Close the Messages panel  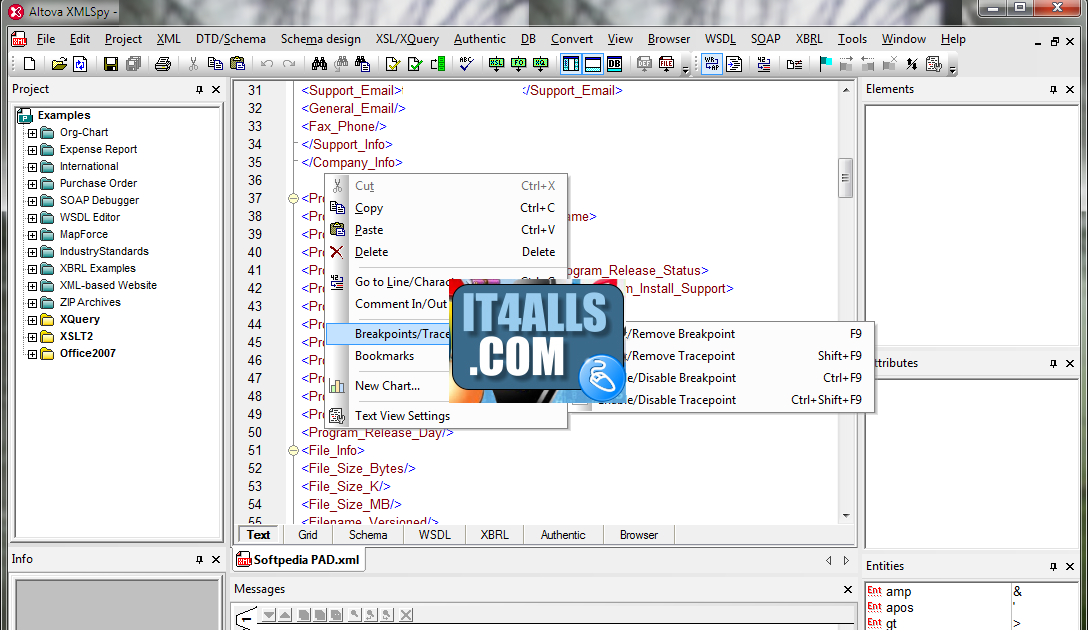[x=848, y=589]
